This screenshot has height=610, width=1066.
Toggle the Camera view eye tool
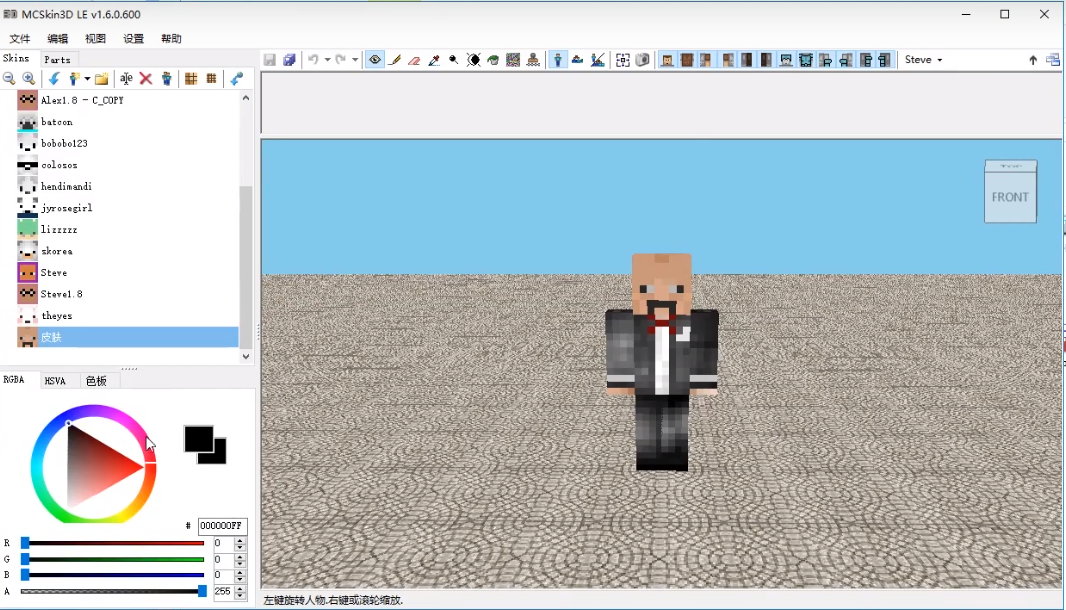pyautogui.click(x=375, y=60)
